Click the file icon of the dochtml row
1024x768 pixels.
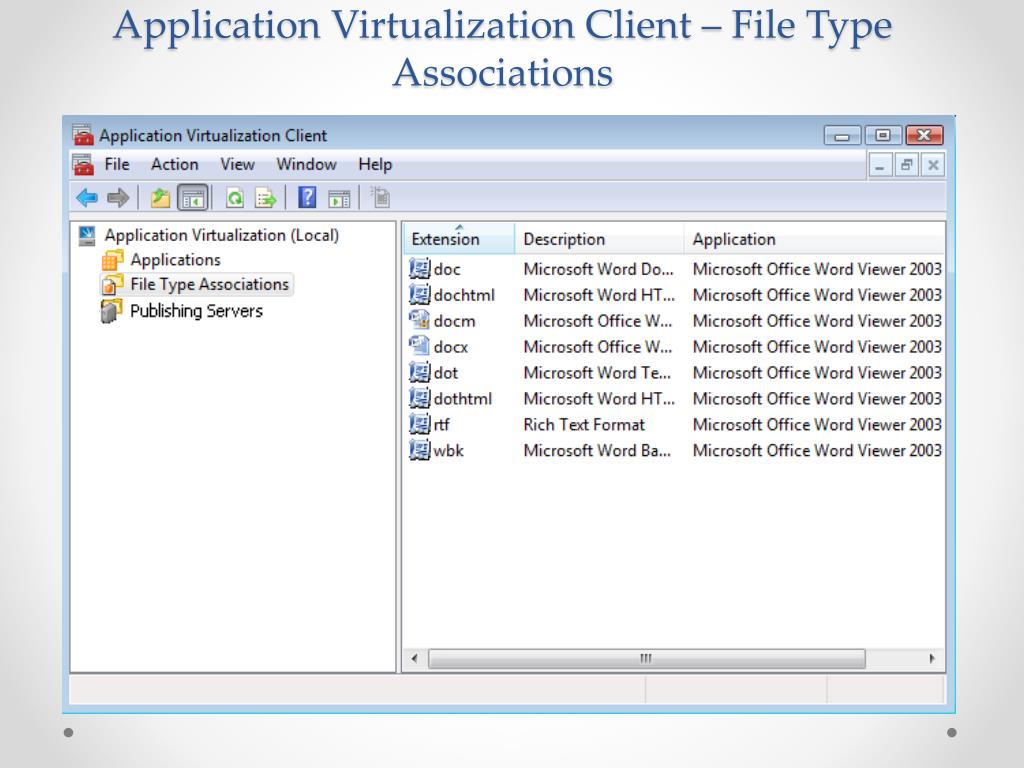pyautogui.click(x=419, y=295)
